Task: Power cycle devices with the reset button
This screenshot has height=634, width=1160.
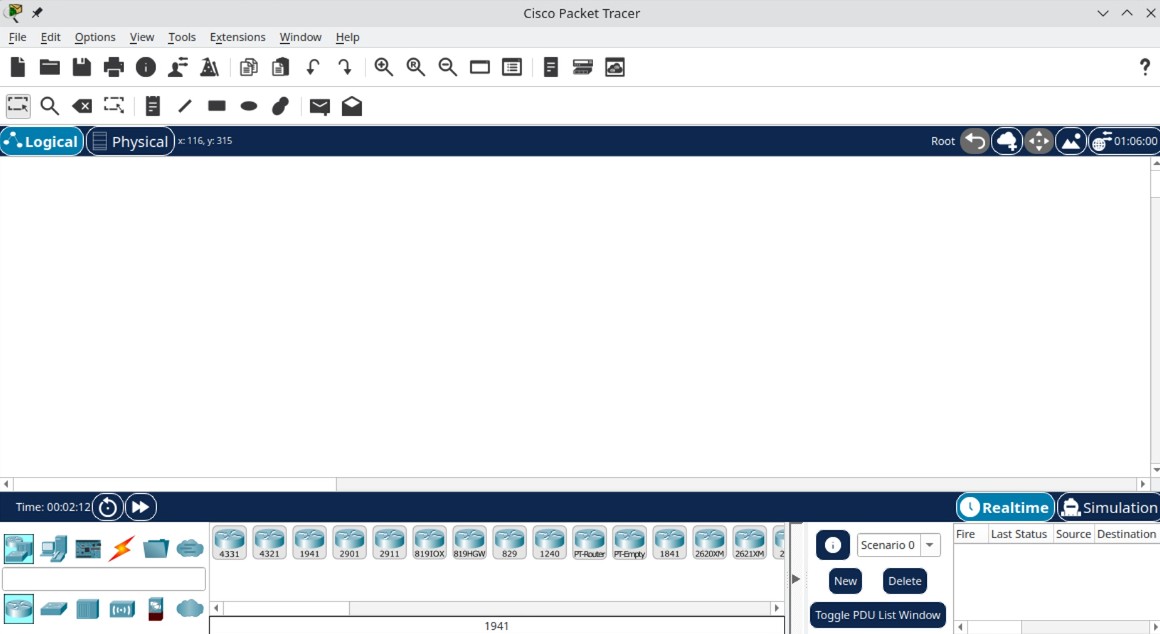Action: click(107, 507)
